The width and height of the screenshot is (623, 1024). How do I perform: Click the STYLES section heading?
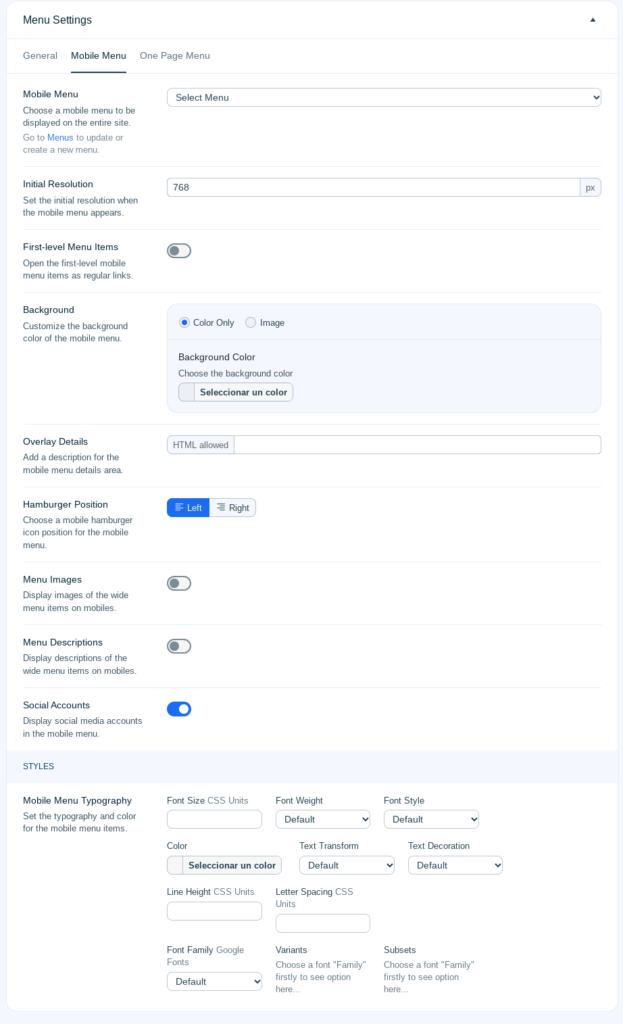coord(39,766)
